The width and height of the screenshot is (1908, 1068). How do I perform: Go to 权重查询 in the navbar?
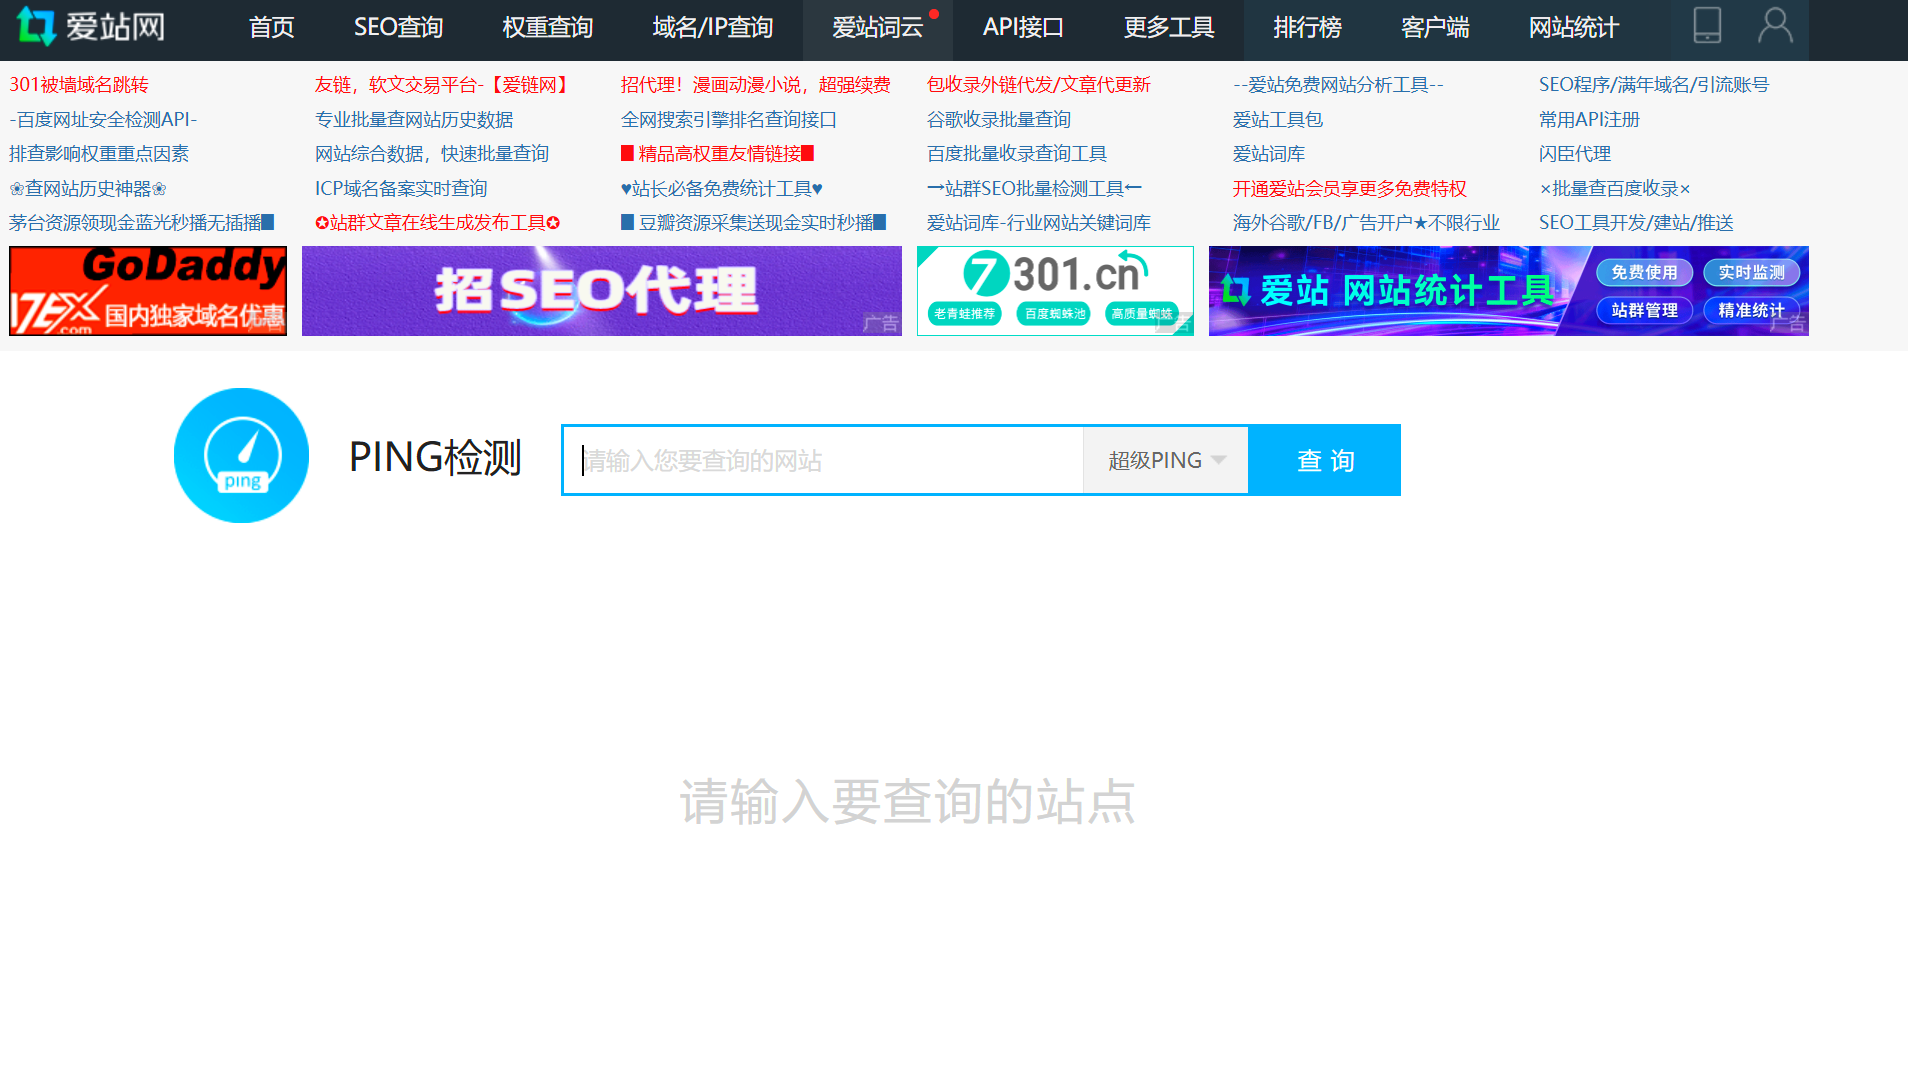(547, 28)
